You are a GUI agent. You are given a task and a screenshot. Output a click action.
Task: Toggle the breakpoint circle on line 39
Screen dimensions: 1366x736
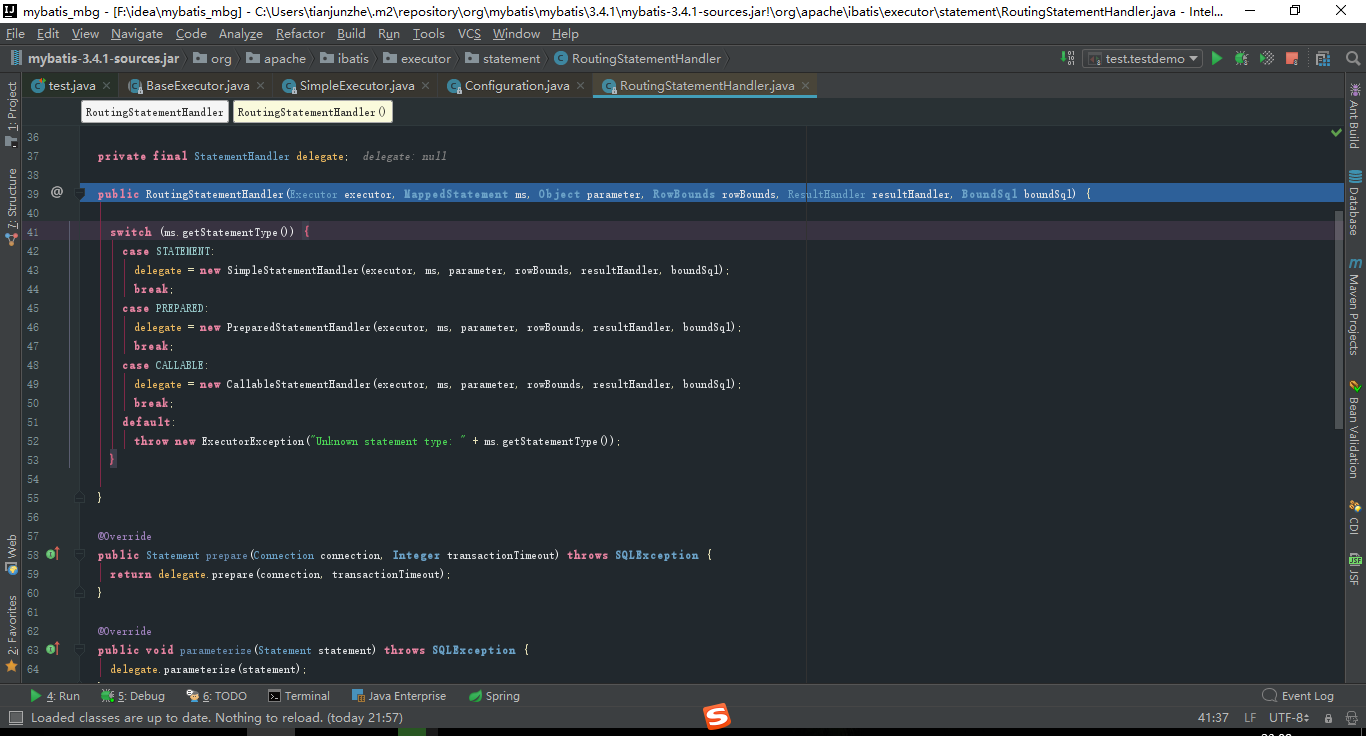57,194
